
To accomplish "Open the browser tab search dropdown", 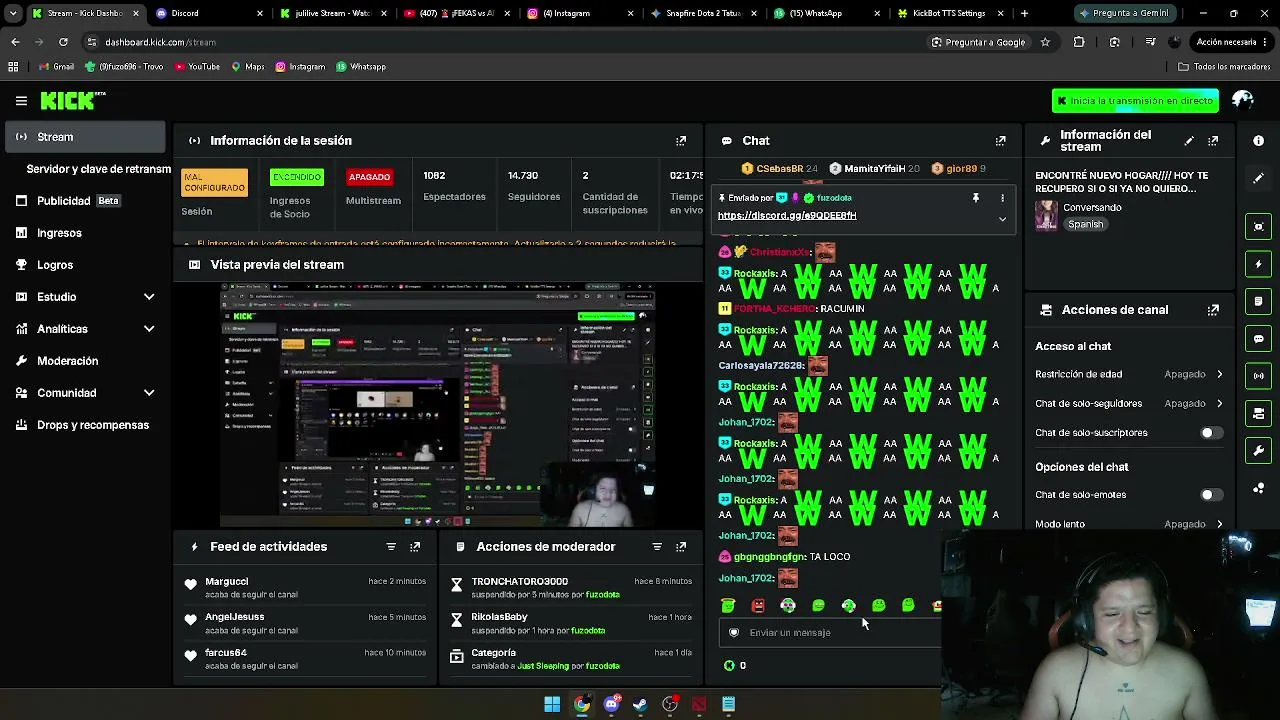I will tap(13, 13).
